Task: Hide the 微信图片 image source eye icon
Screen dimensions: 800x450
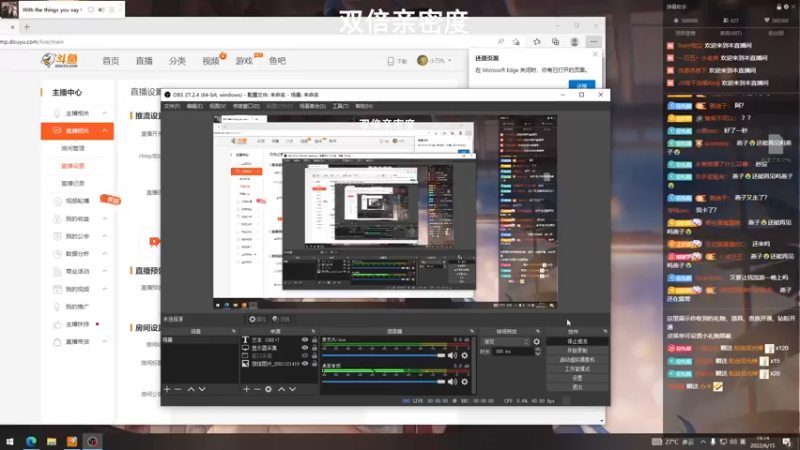Action: pos(305,364)
